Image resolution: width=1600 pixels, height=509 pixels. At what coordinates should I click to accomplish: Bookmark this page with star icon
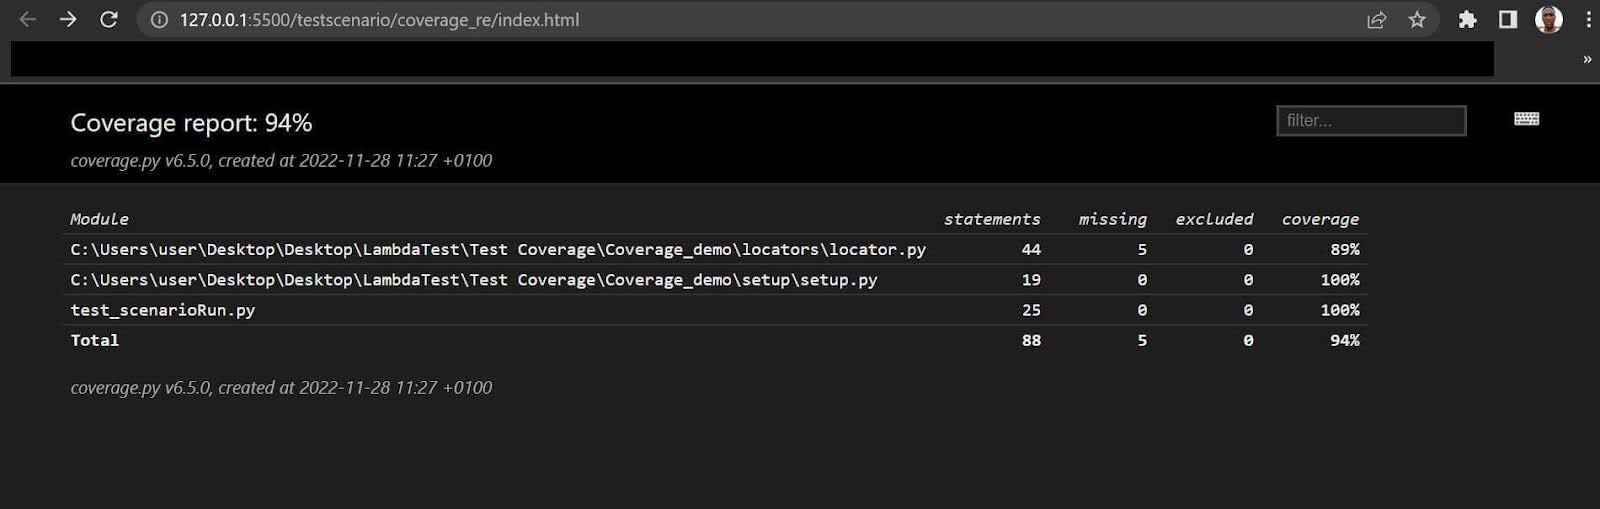tap(1417, 19)
